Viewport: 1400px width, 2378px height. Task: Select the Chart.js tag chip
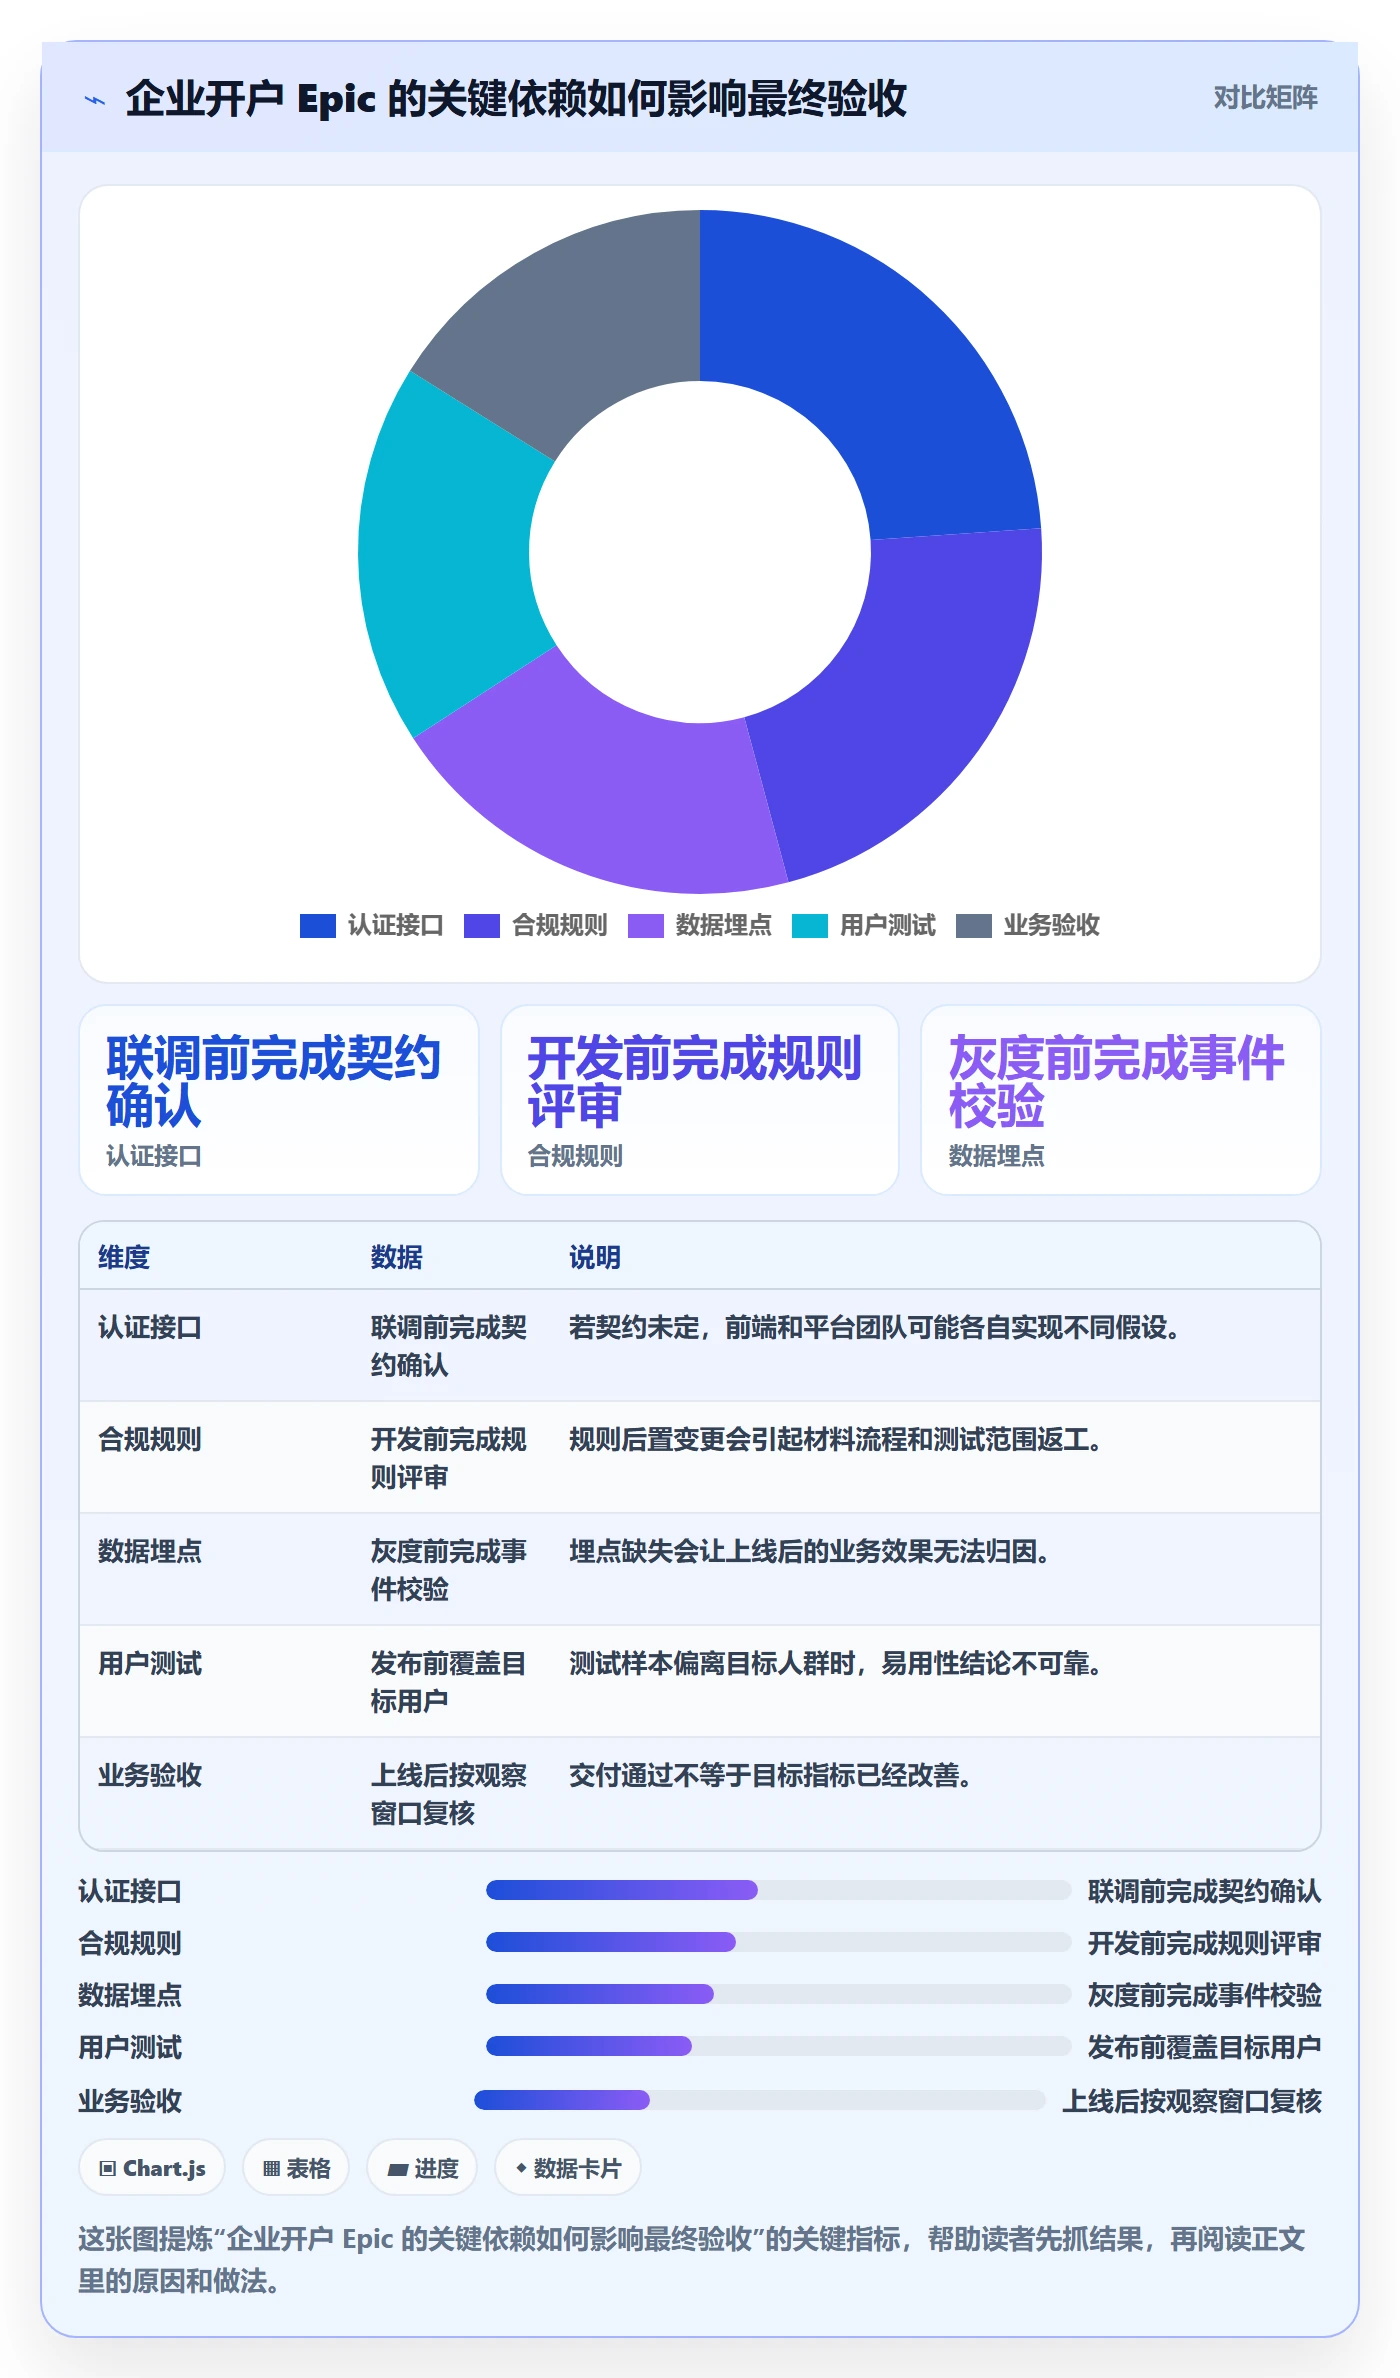[152, 2168]
